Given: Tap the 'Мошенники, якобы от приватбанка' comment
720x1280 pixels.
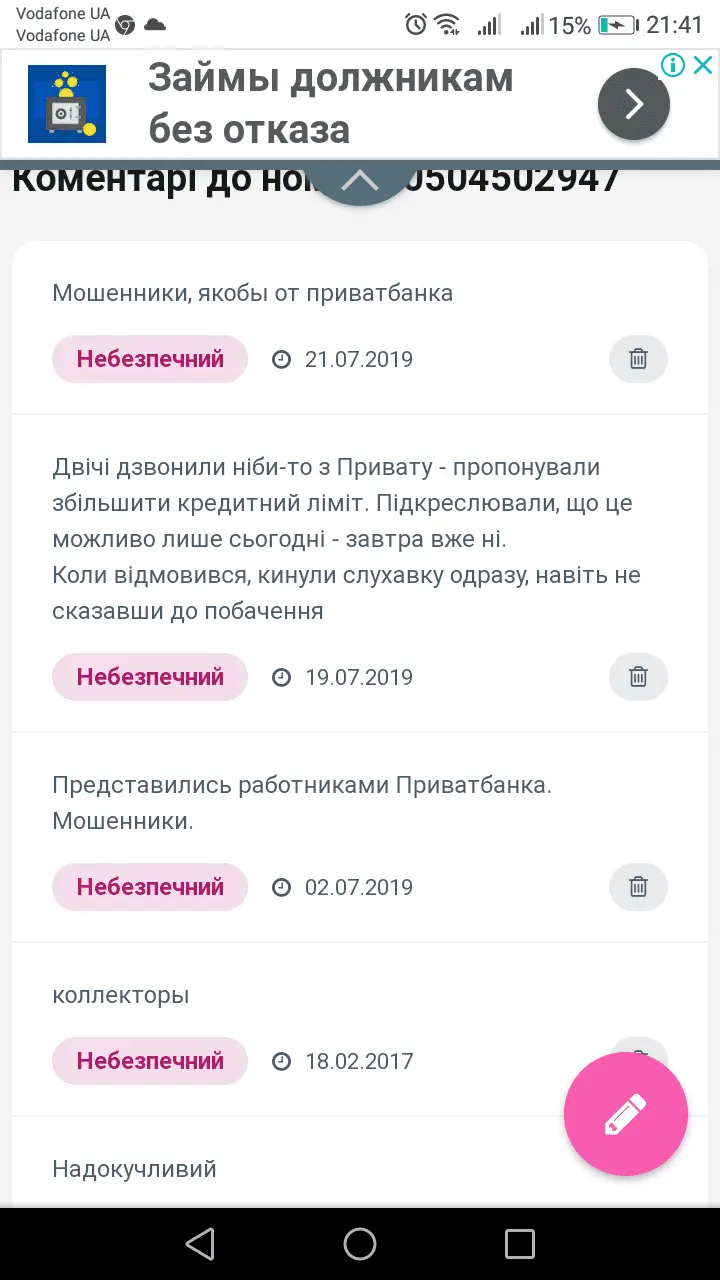Looking at the screenshot, I should [x=253, y=293].
